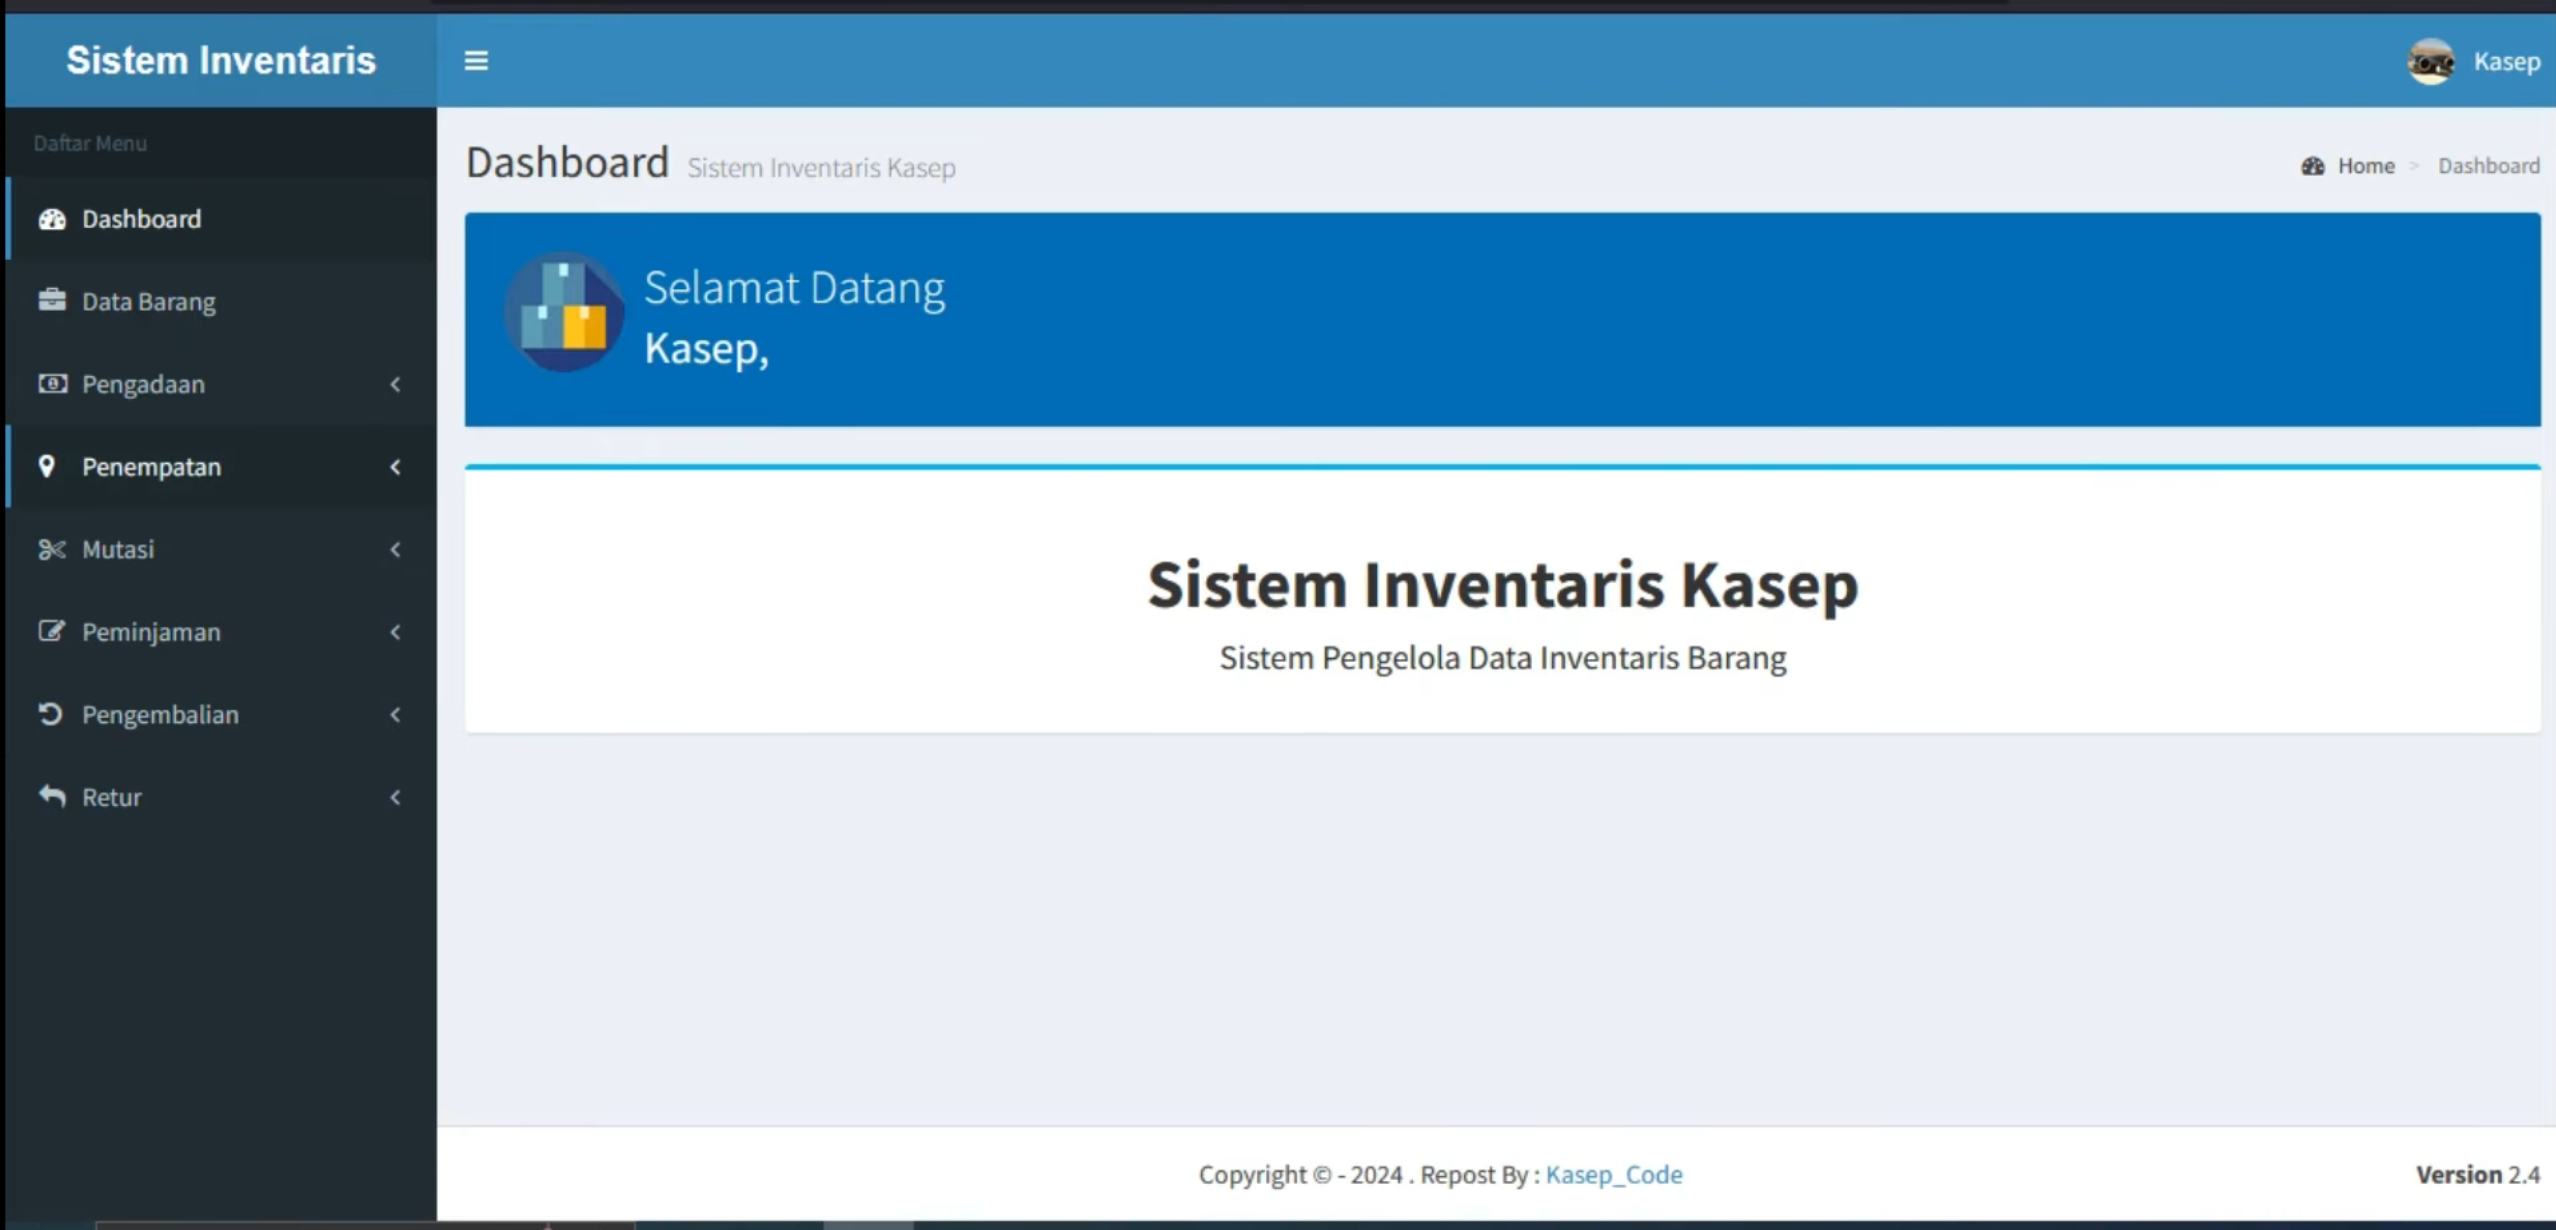Click the Peminjaman edit icon

52,631
